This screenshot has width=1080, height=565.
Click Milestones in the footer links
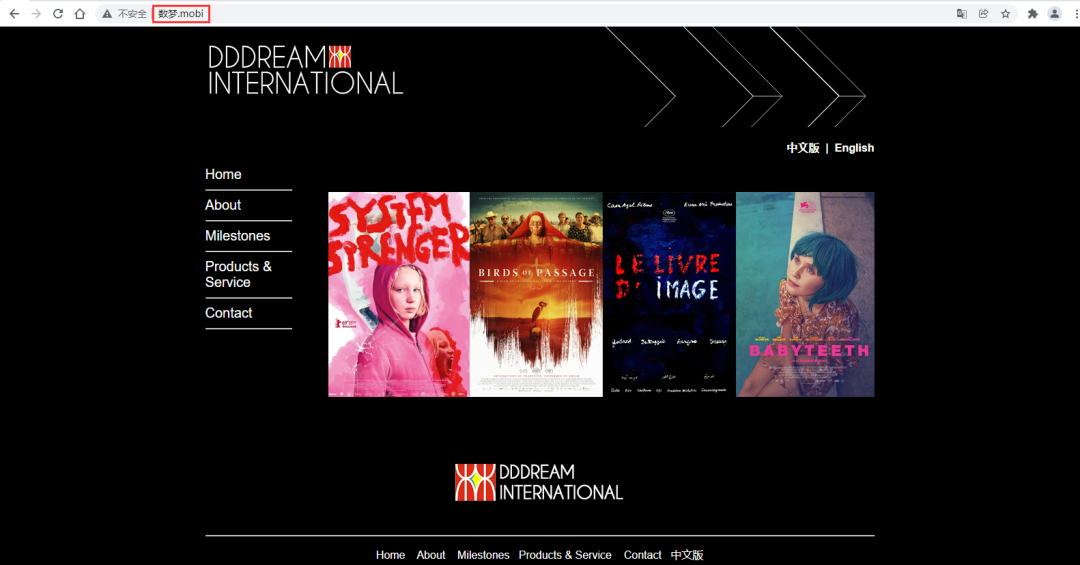tap(483, 555)
